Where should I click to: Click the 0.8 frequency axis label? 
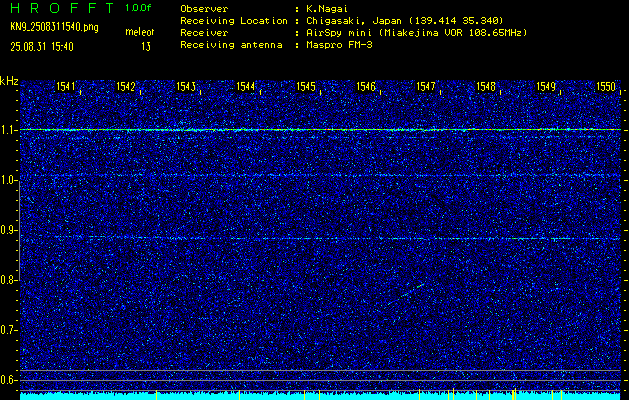8,280
